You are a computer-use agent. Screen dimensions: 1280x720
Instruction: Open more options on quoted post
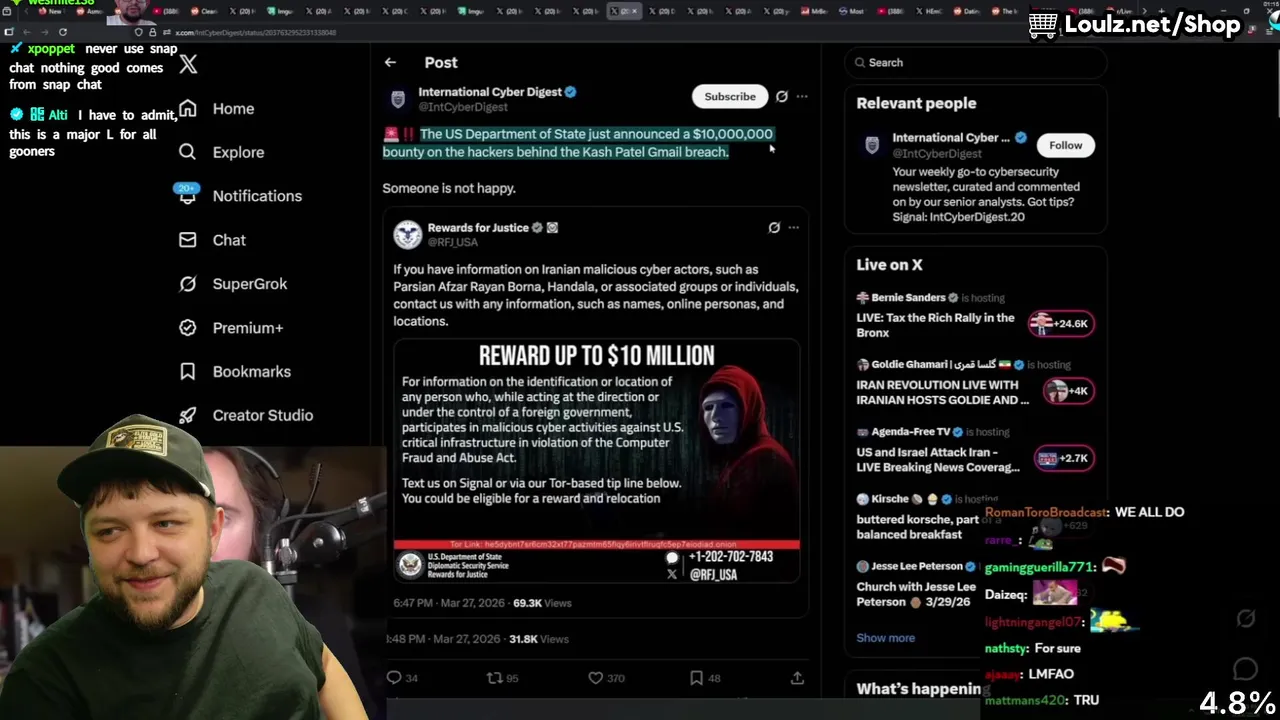click(794, 228)
